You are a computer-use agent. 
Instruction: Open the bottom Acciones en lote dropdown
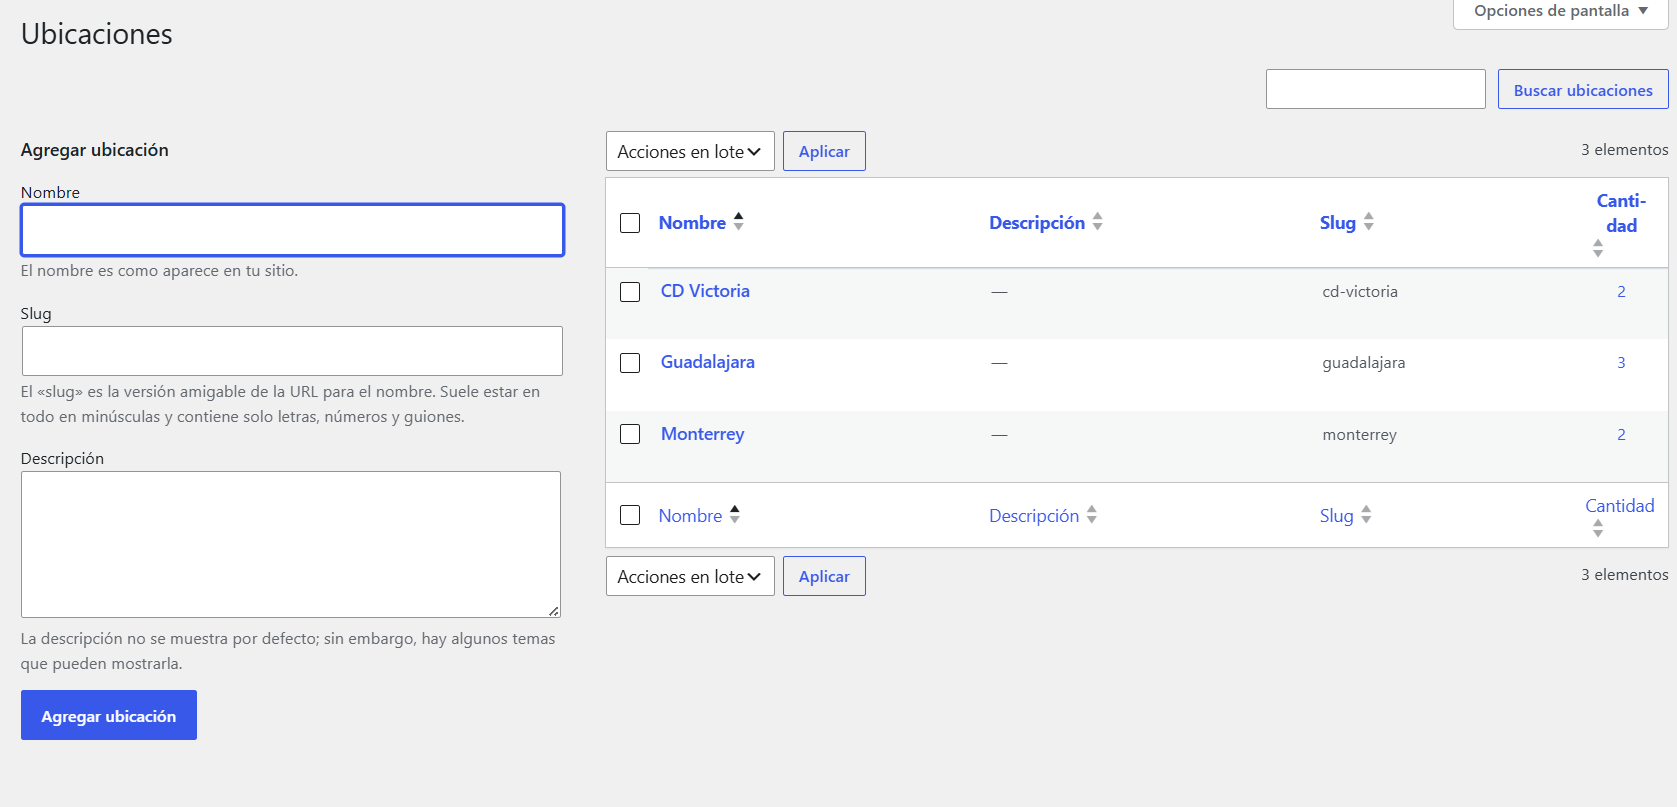click(690, 576)
